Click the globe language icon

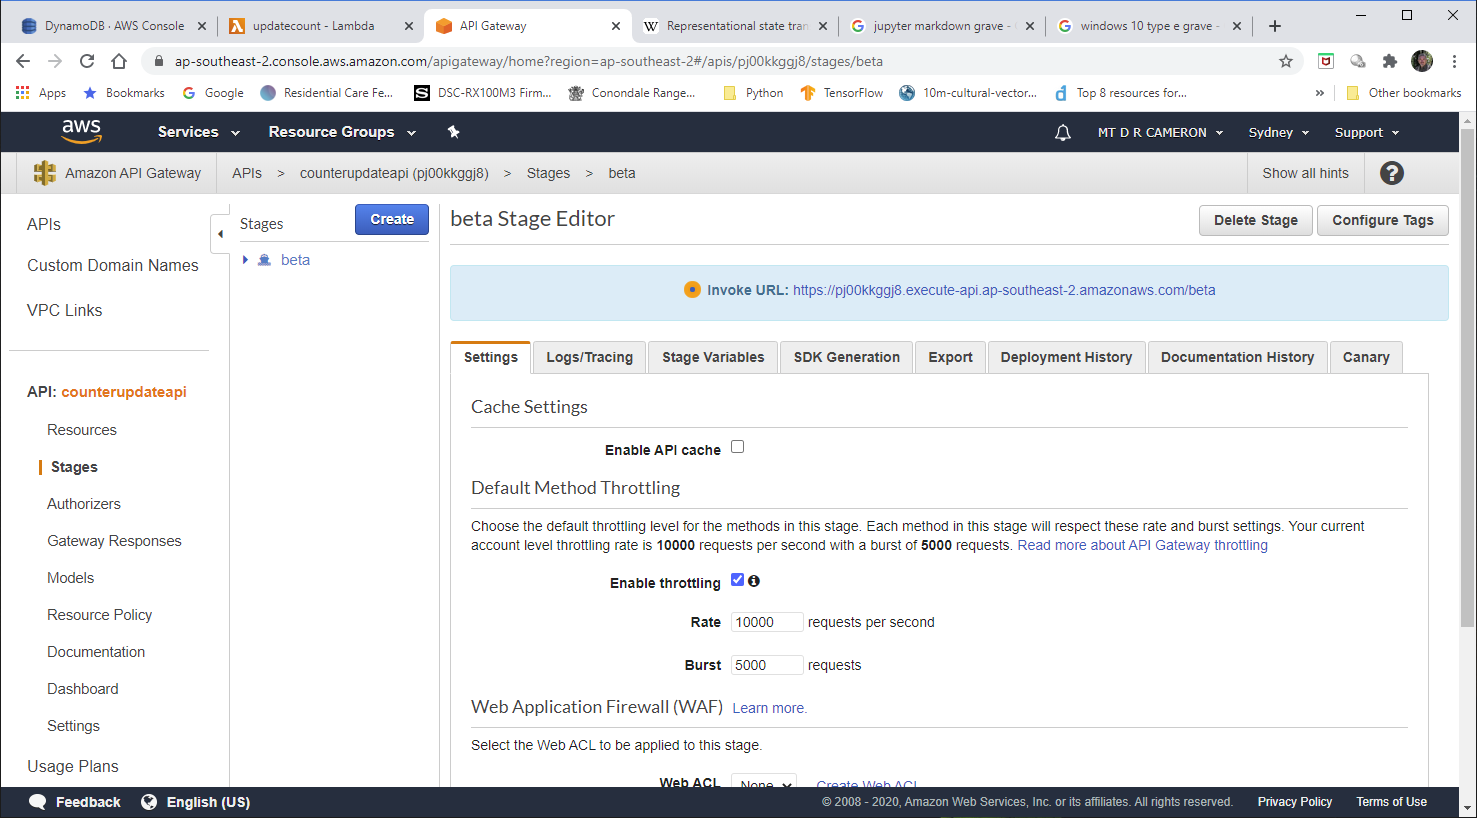(x=149, y=802)
